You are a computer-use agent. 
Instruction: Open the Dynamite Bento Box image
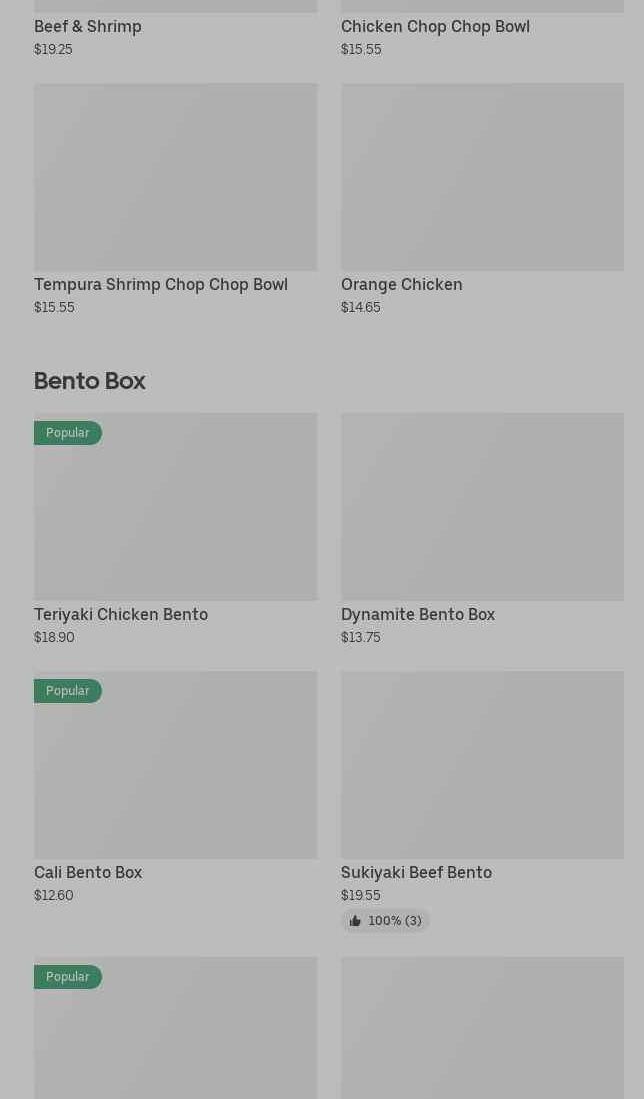coord(482,507)
